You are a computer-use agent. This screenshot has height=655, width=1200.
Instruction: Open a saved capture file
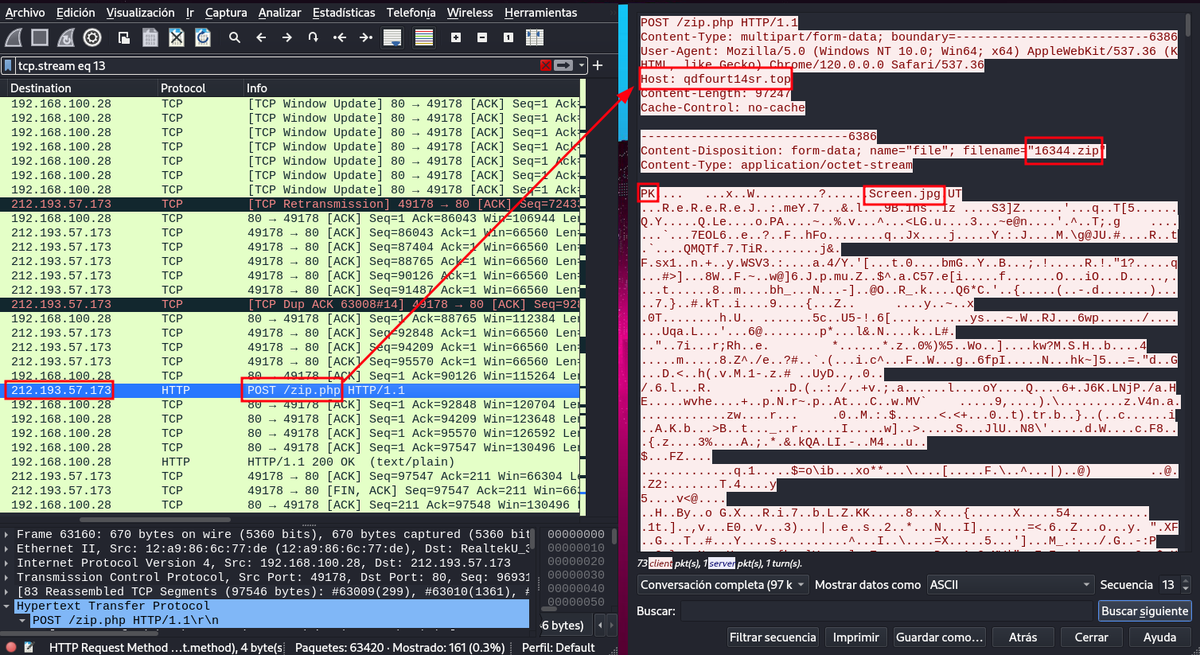[x=124, y=37]
